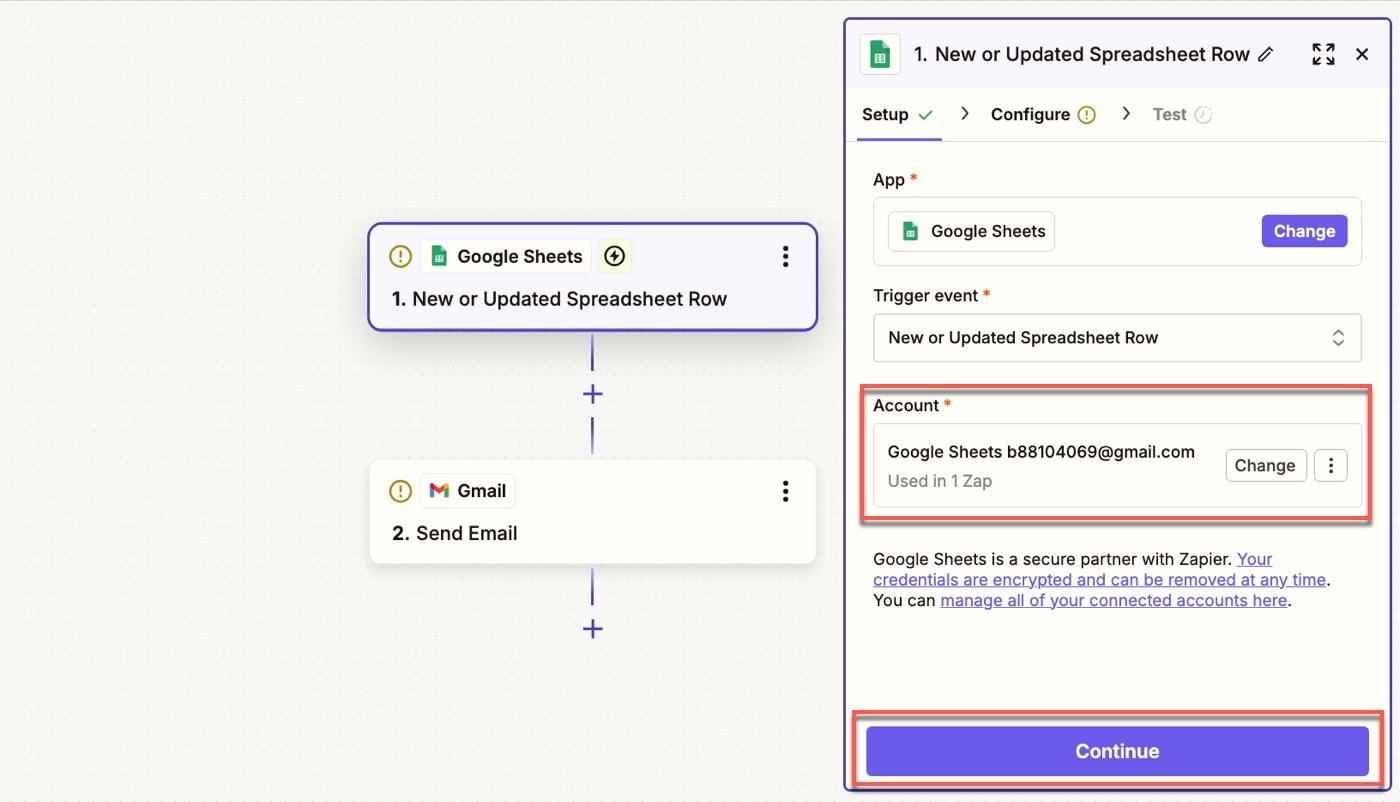Click the lightning bolt trigger icon
This screenshot has height=802, width=1400.
click(x=615, y=257)
